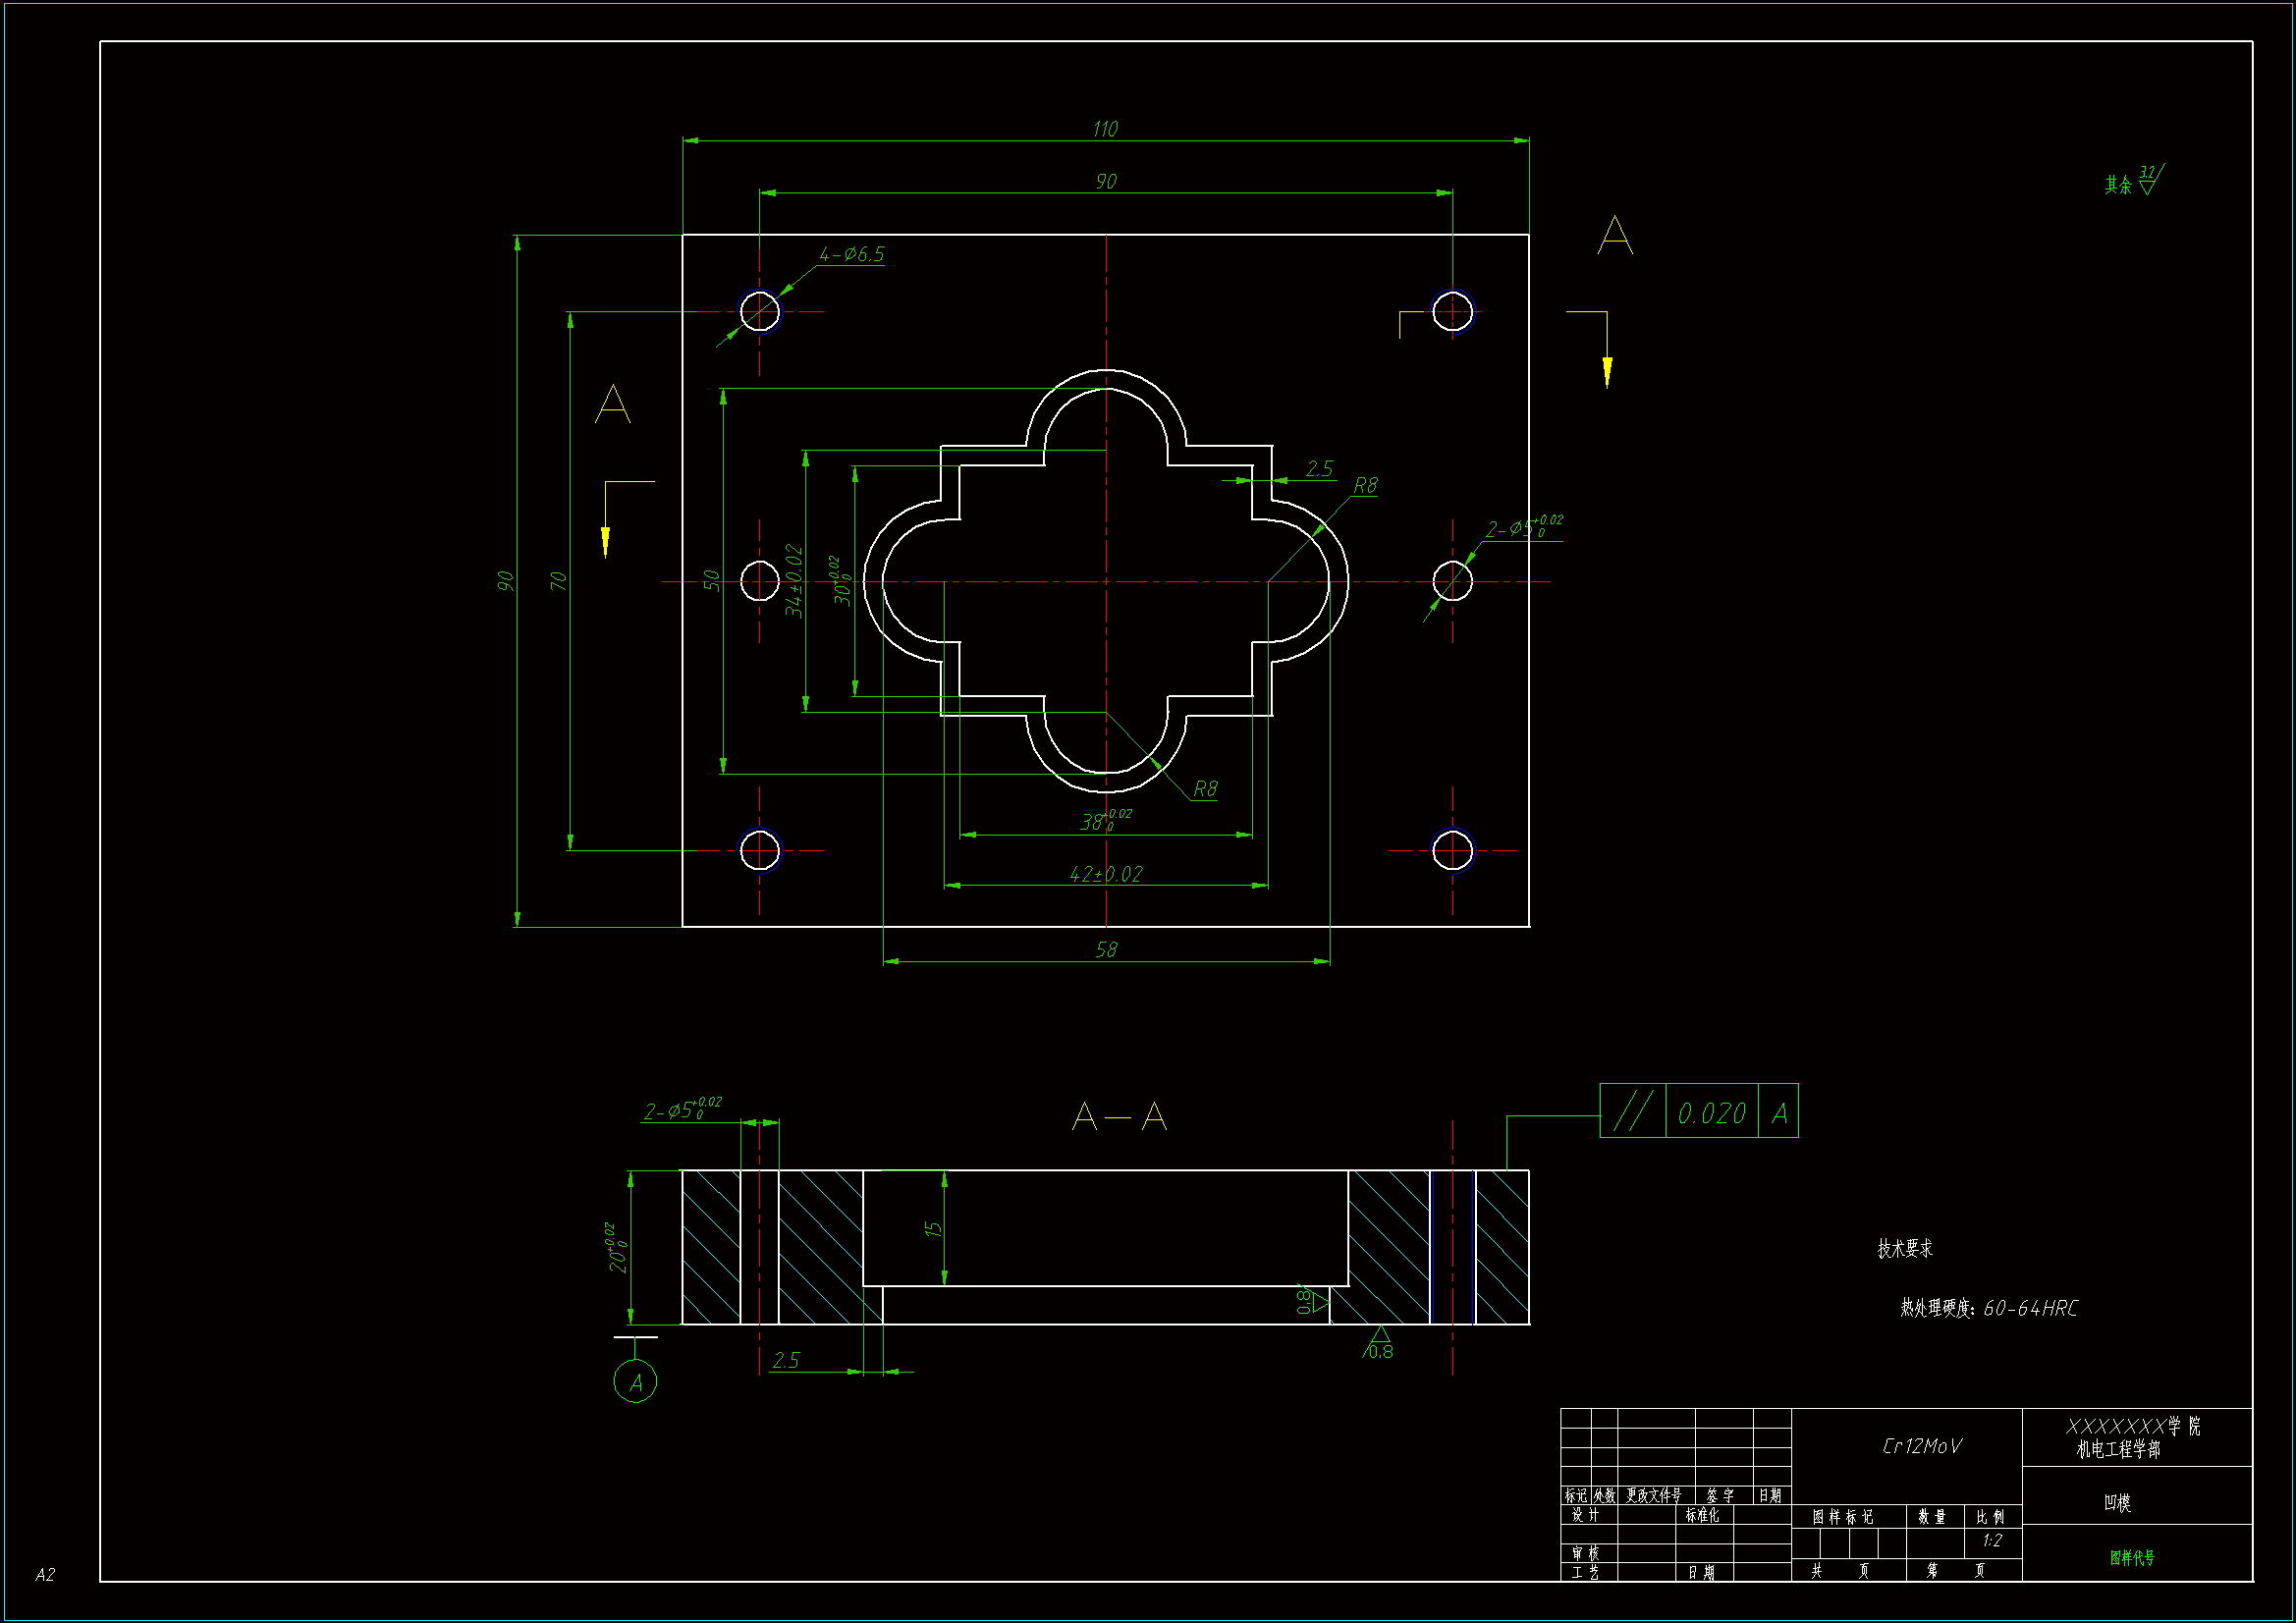This screenshot has width=2296, height=1623.
Task: Click the right-middle Ø5 dowel pin hole
Action: tap(1452, 581)
